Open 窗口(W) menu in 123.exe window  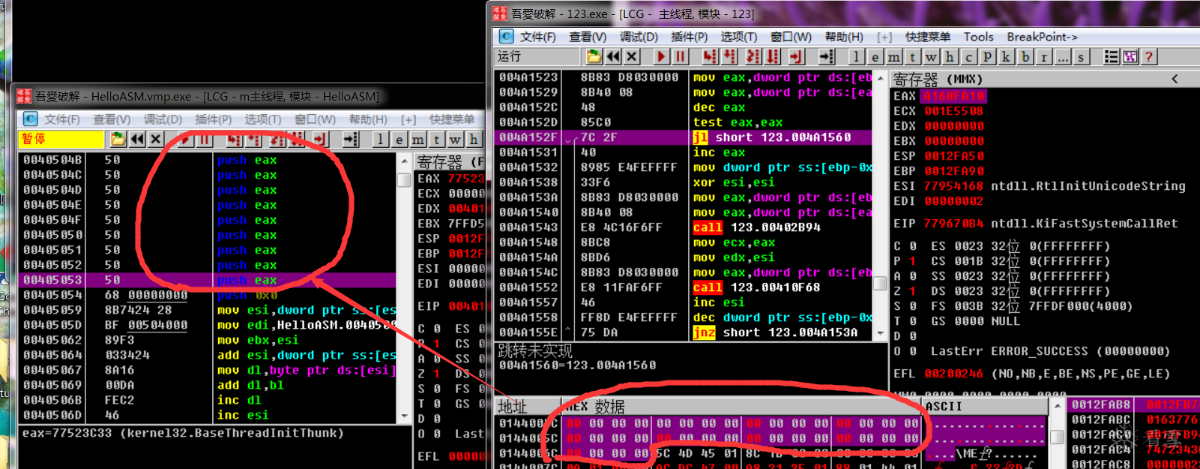click(x=790, y=37)
